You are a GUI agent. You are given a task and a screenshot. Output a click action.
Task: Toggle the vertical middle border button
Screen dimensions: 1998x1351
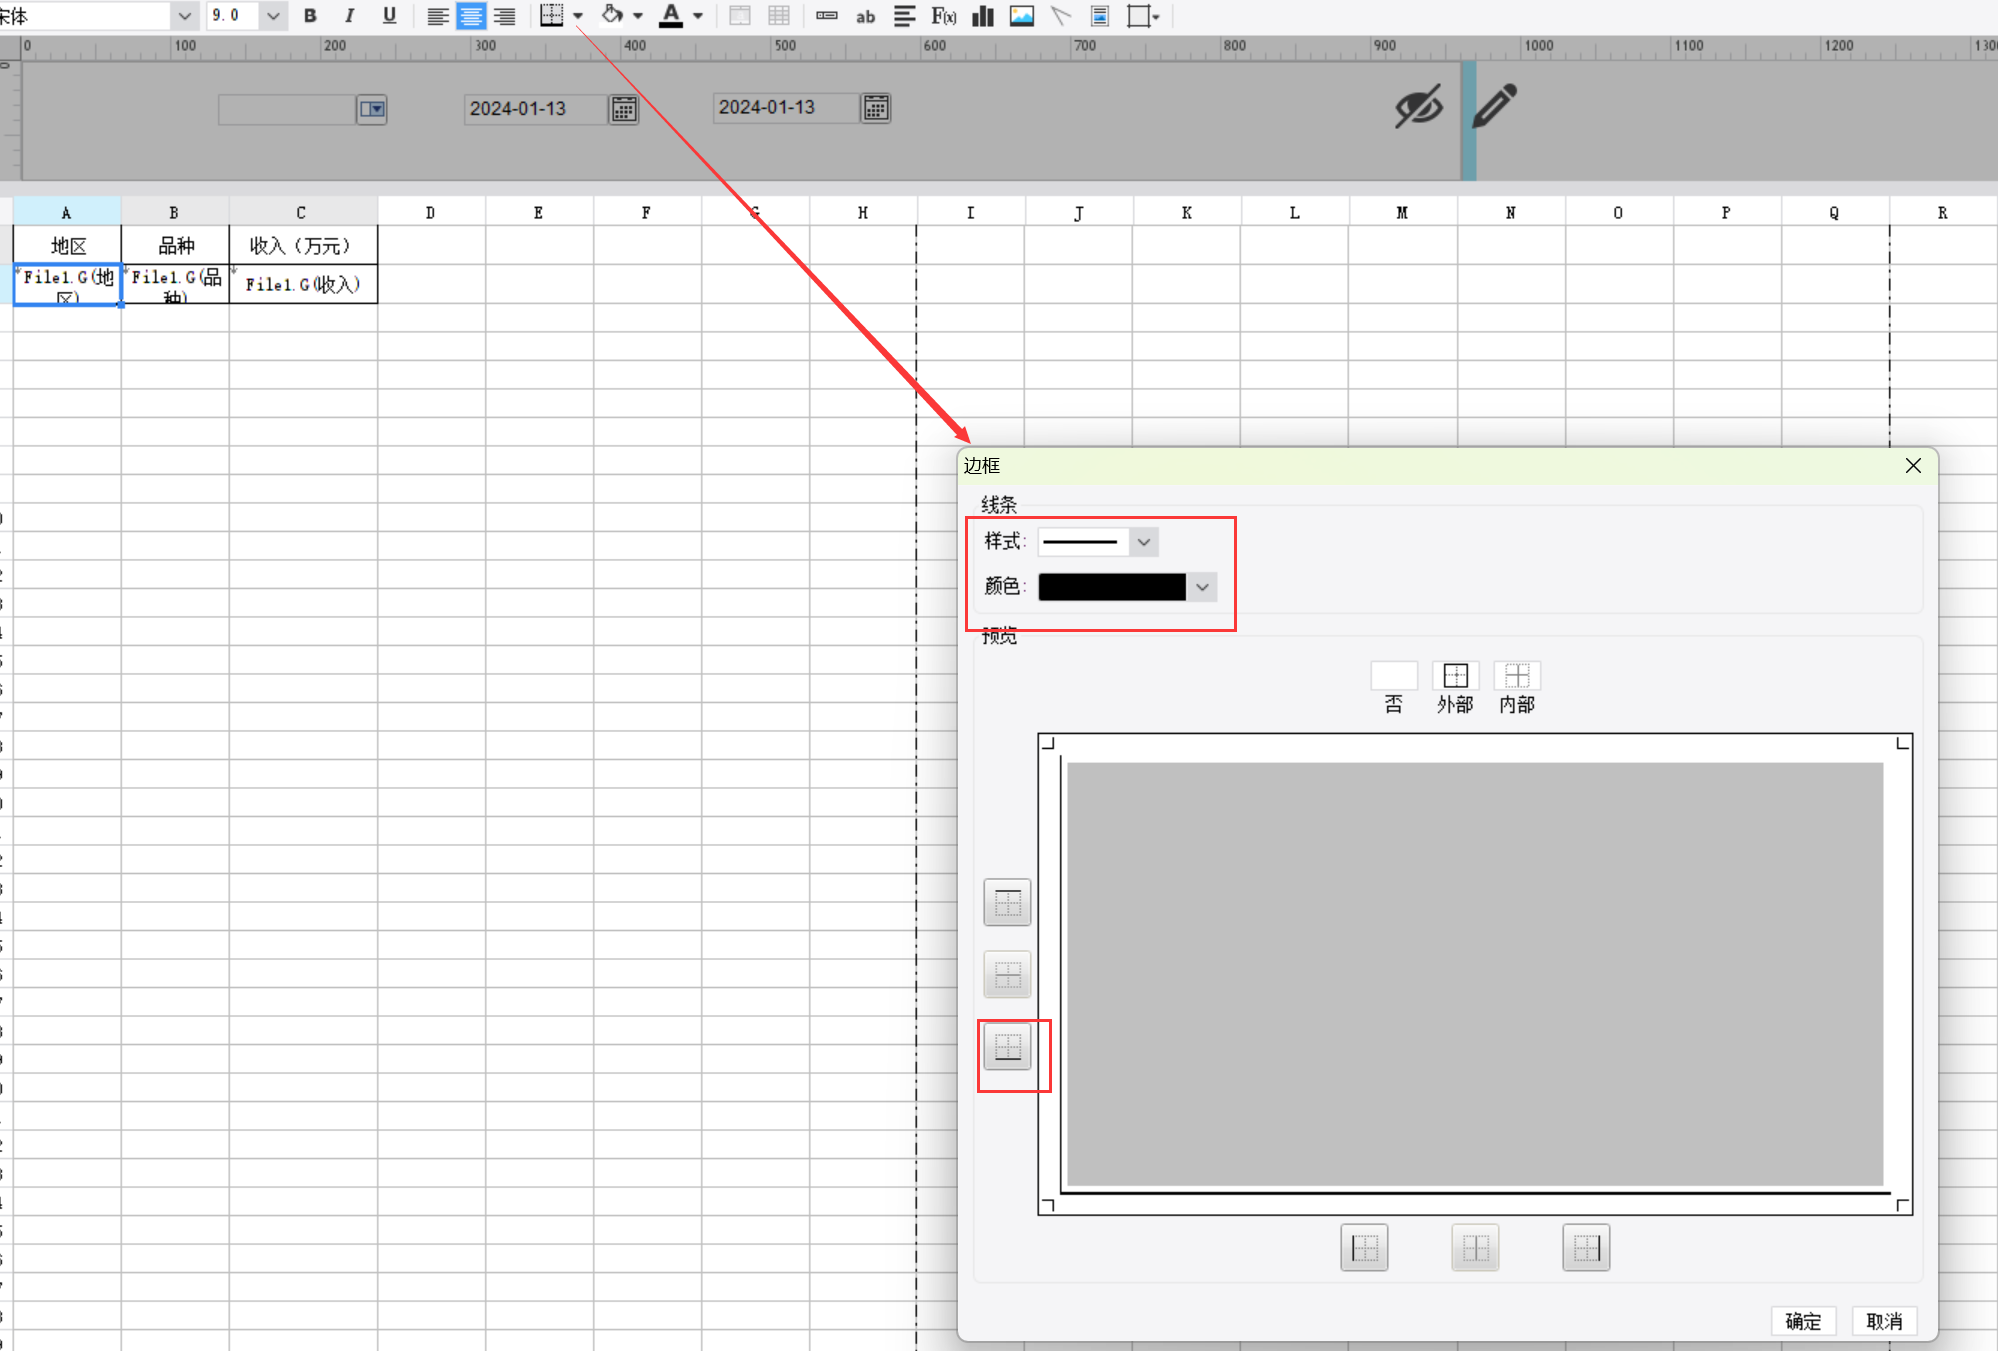pyautogui.click(x=1475, y=1248)
